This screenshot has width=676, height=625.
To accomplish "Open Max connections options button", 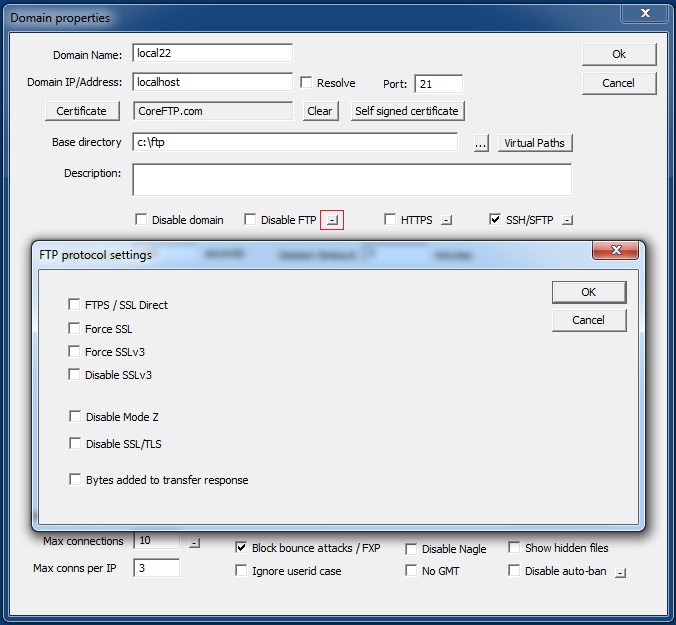I will pos(194,542).
